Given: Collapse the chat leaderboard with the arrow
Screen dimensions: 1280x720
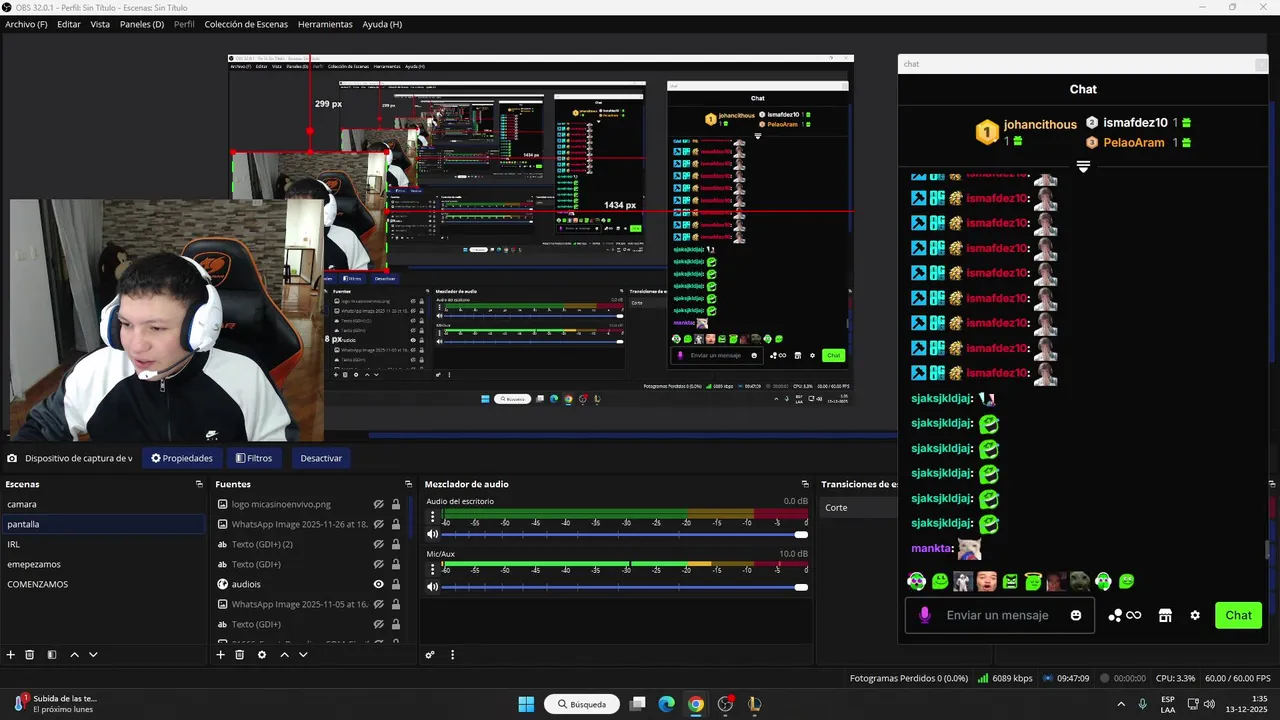Looking at the screenshot, I should tap(1083, 166).
